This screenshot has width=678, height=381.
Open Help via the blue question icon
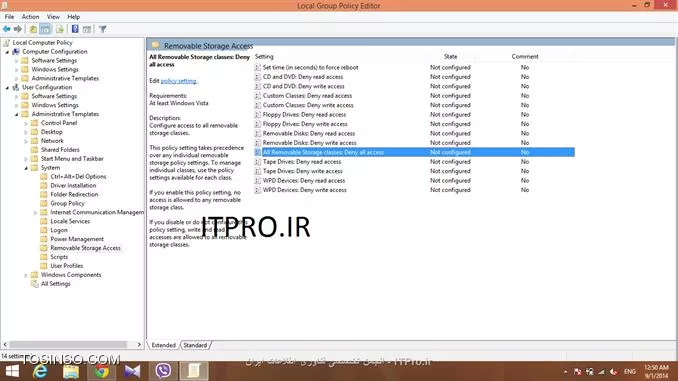pyautogui.click(x=75, y=29)
